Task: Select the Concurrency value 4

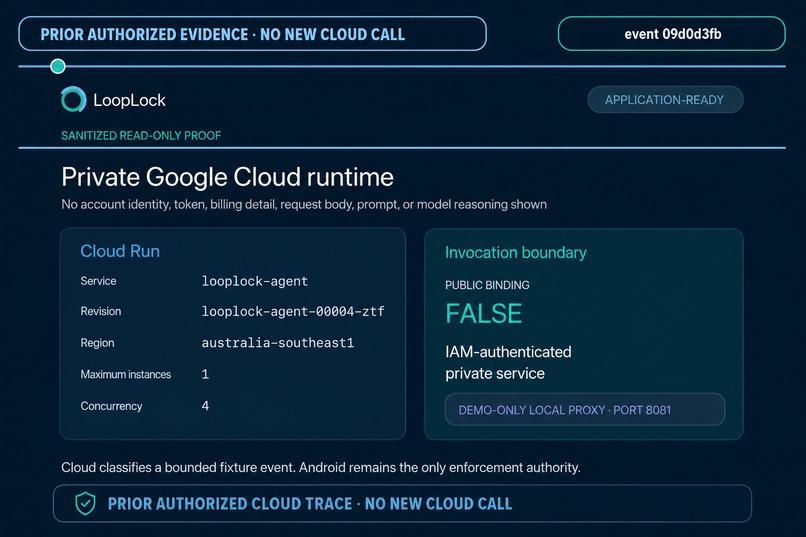Action: 205,406
